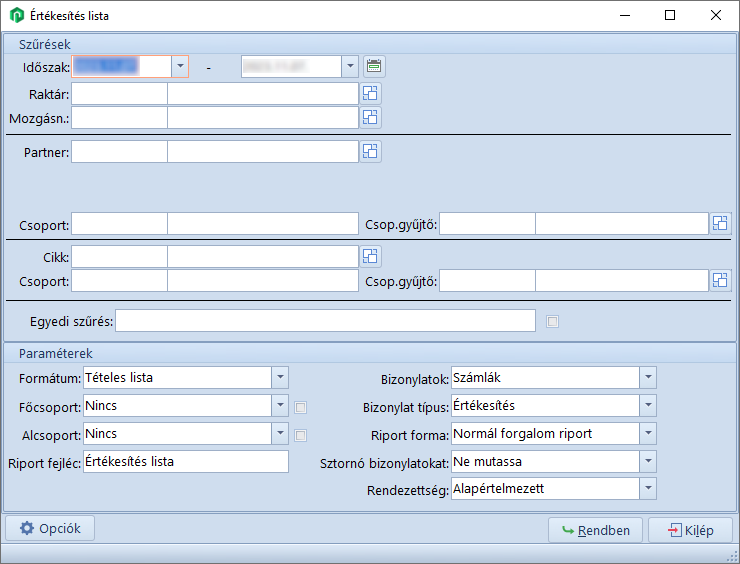Click the Partner lookup icon
The width and height of the screenshot is (740, 564).
tap(370, 152)
